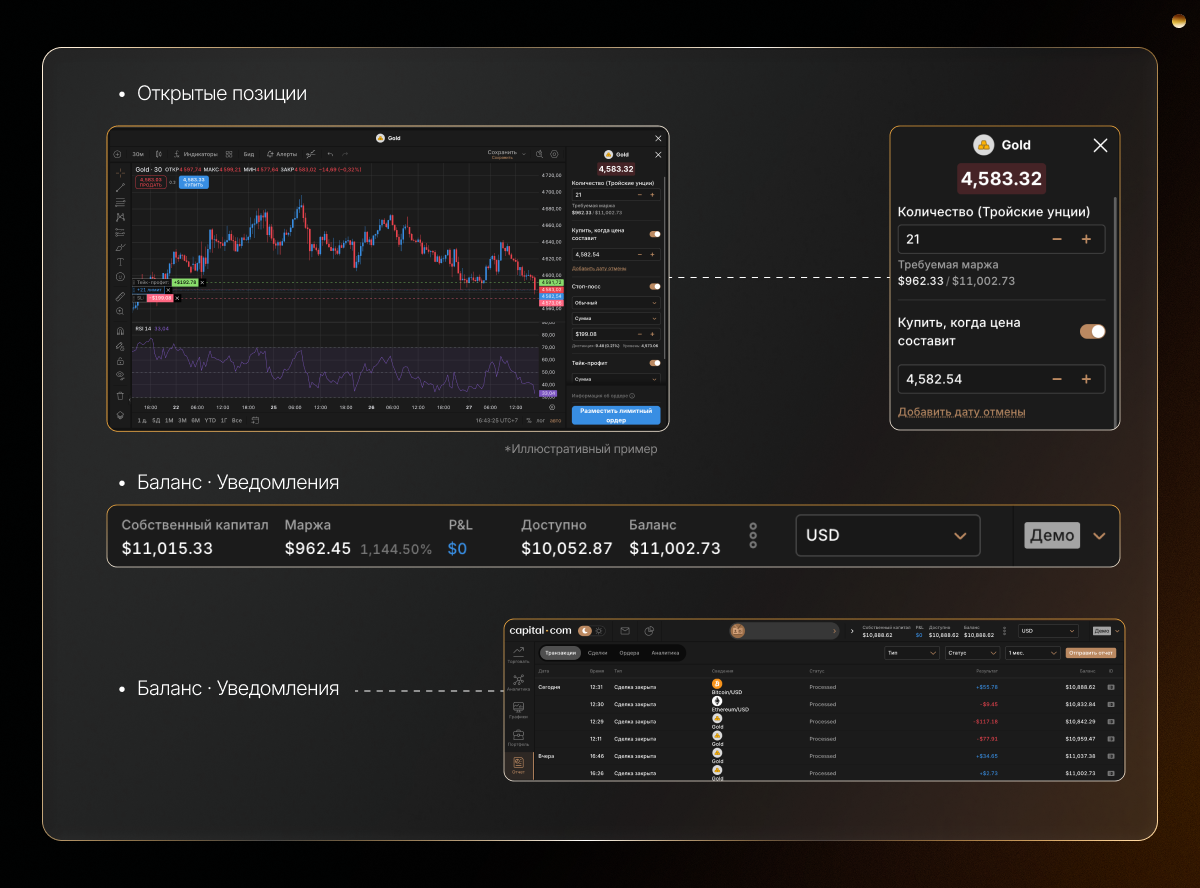Click the red ПРОДАТЬ price button on chart

click(x=150, y=182)
